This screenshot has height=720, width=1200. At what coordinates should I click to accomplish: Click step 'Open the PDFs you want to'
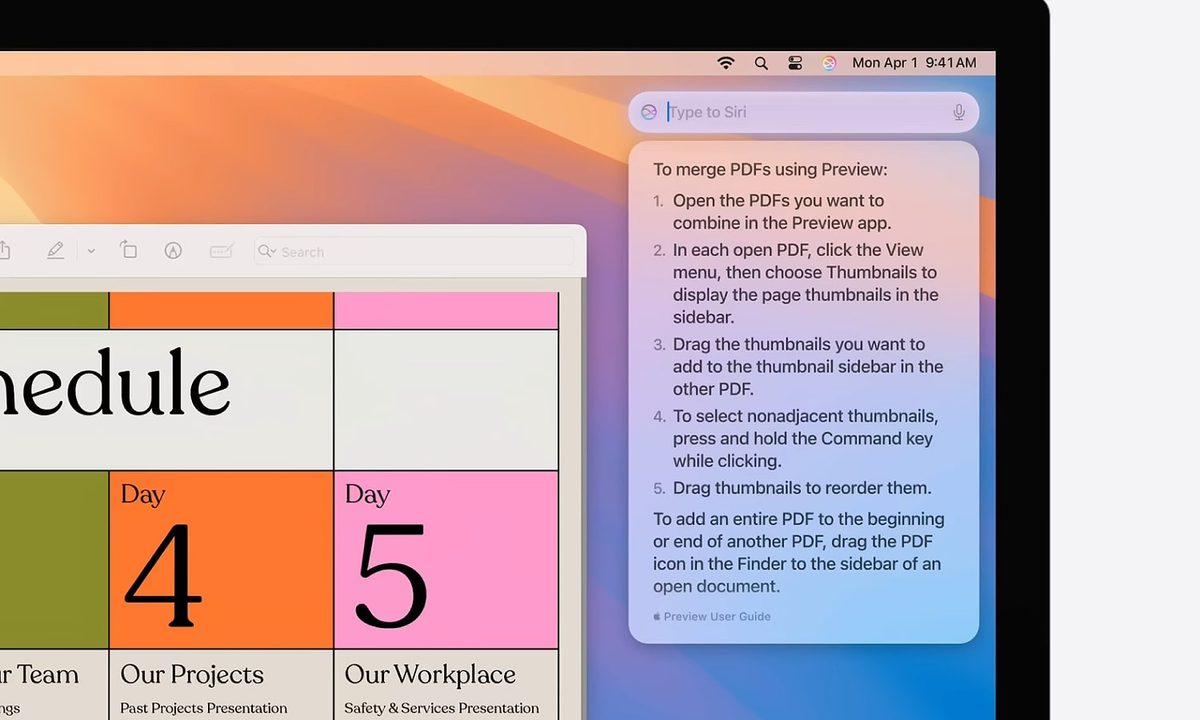778,200
